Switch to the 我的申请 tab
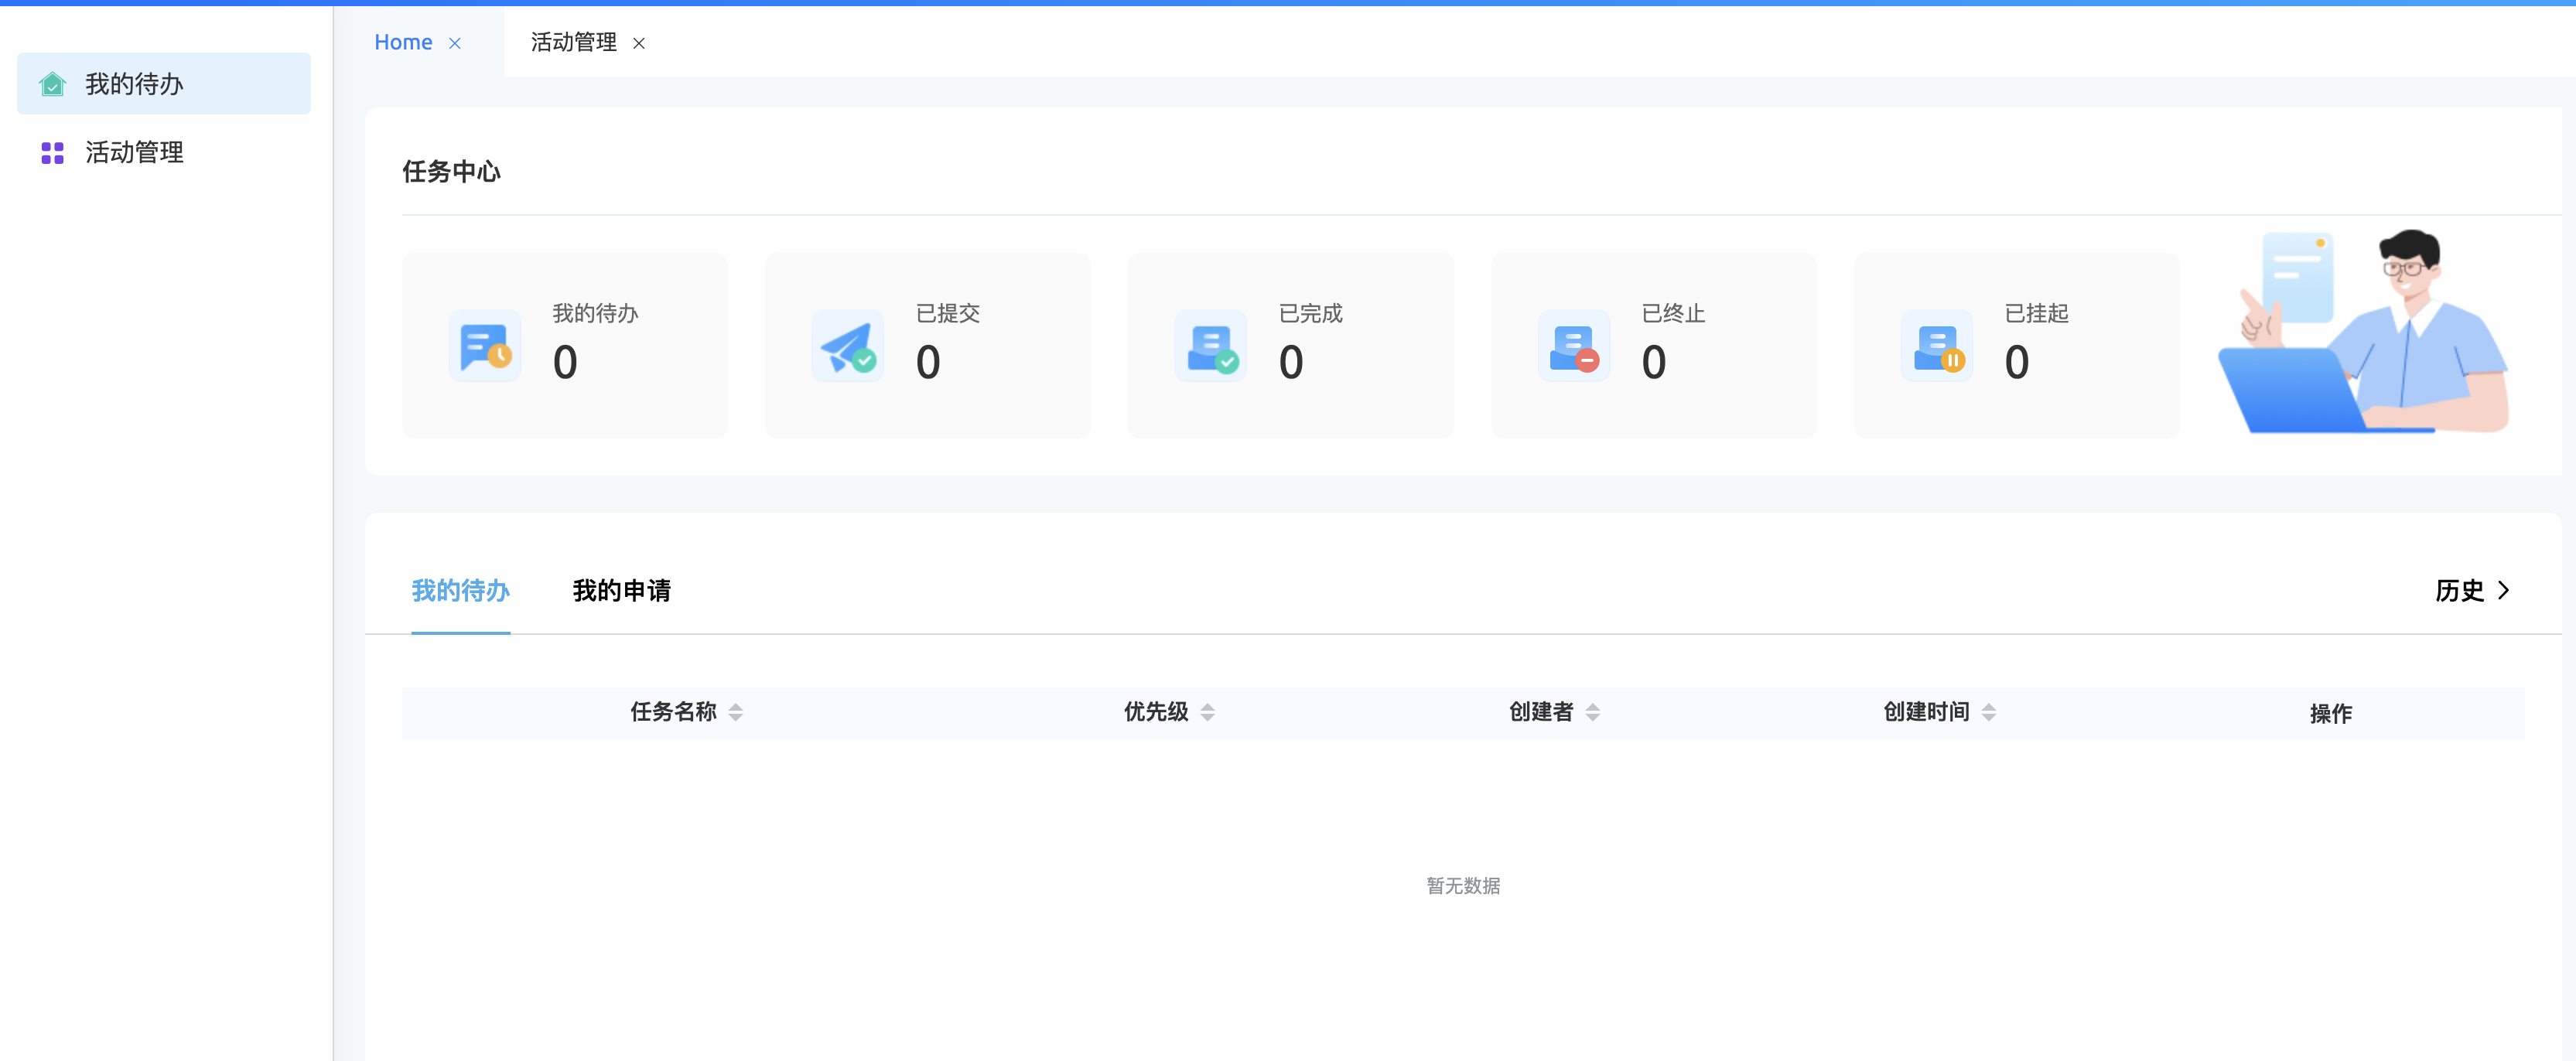The width and height of the screenshot is (2576, 1061). [x=621, y=590]
